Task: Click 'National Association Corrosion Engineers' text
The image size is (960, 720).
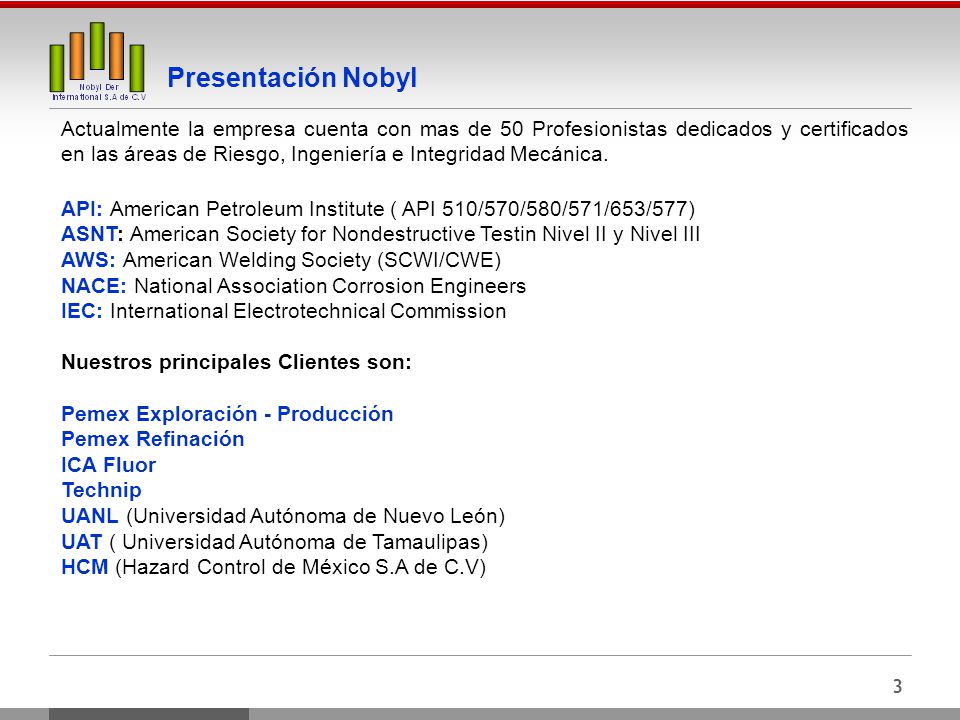Action: [330, 286]
